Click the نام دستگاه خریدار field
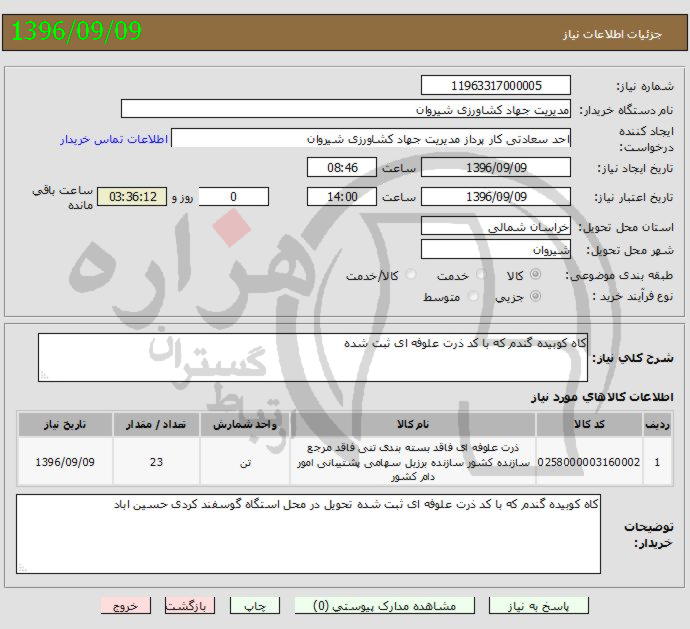 tap(345, 109)
